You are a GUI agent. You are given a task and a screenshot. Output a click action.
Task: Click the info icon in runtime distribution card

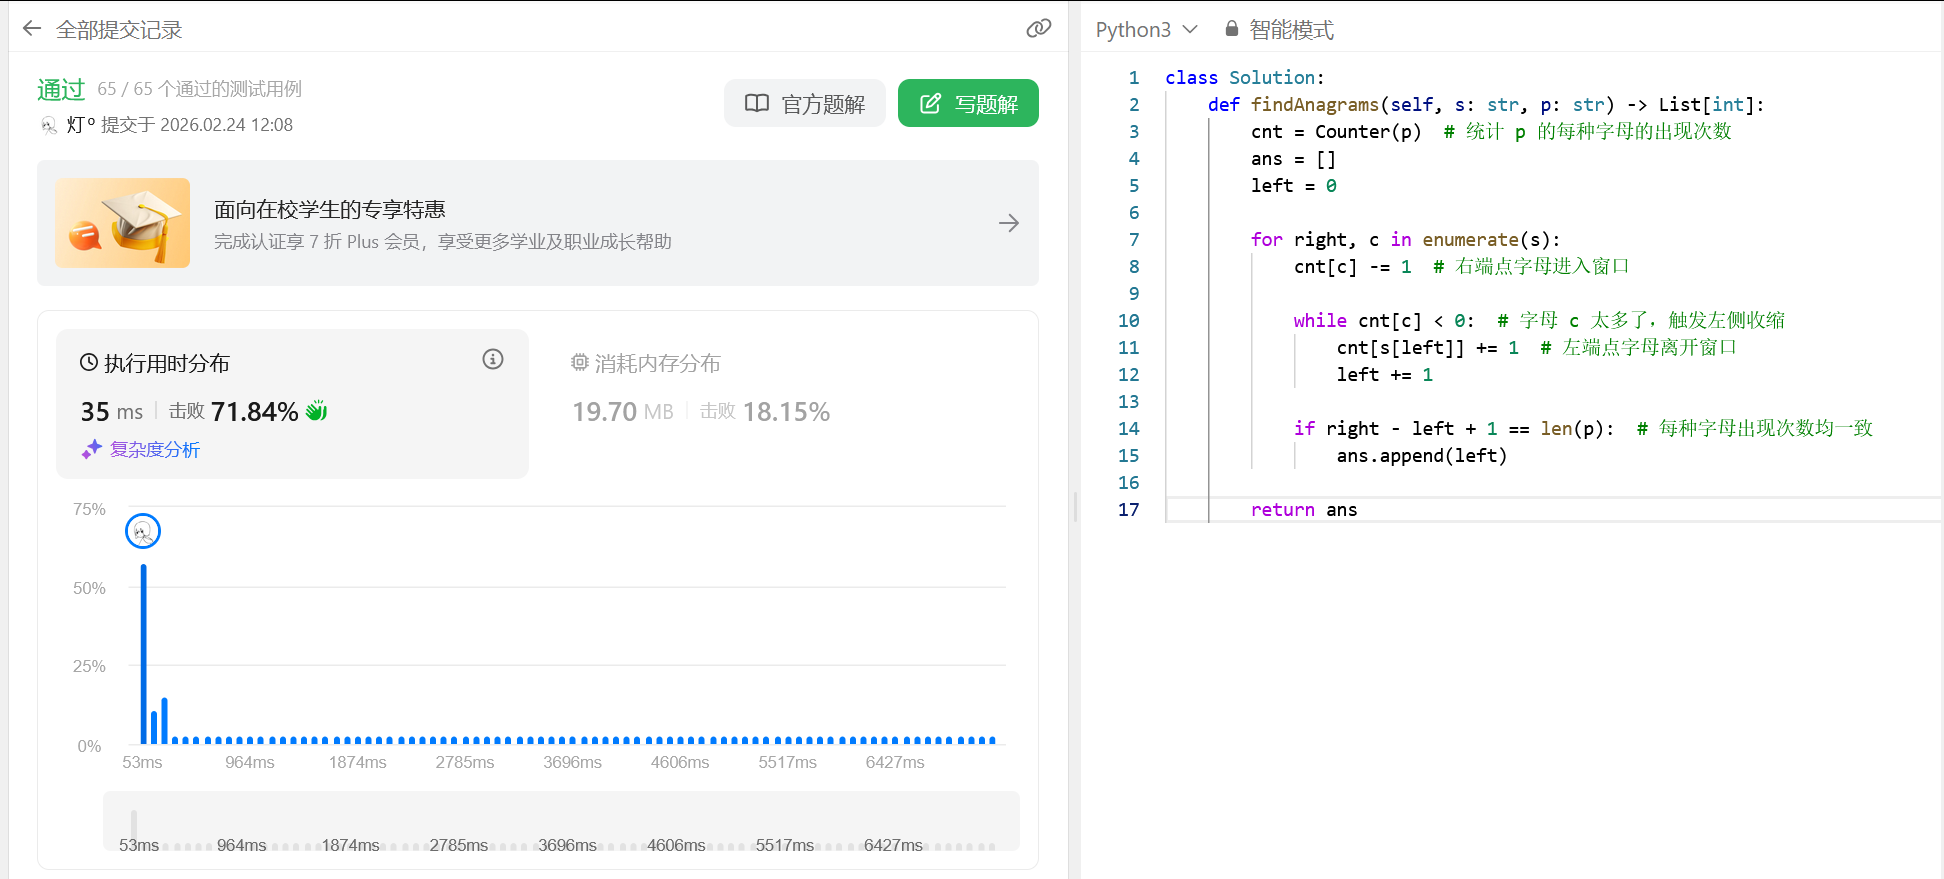click(492, 359)
